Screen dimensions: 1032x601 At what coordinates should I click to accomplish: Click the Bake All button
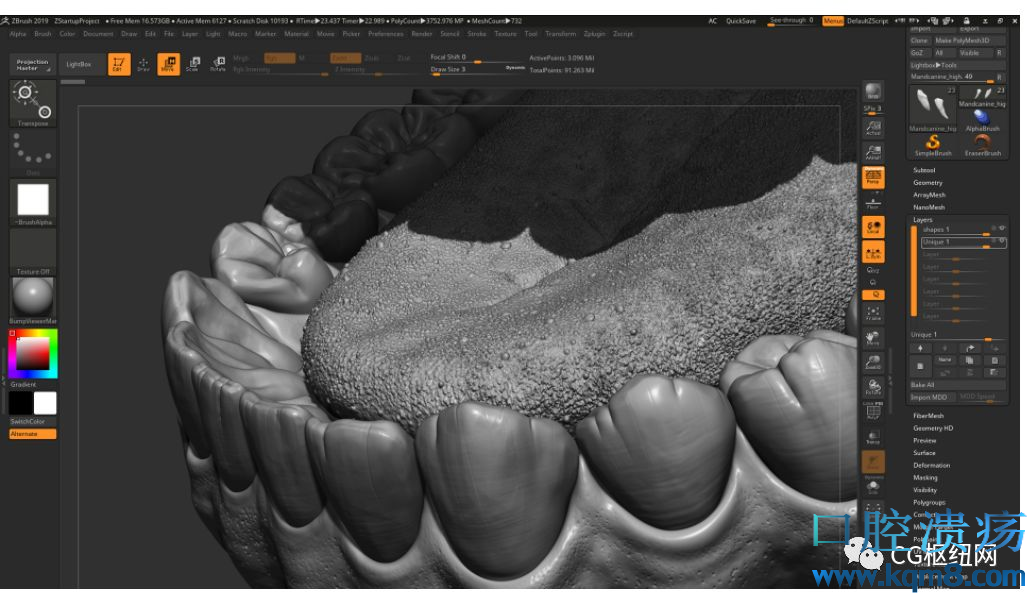tap(958, 384)
